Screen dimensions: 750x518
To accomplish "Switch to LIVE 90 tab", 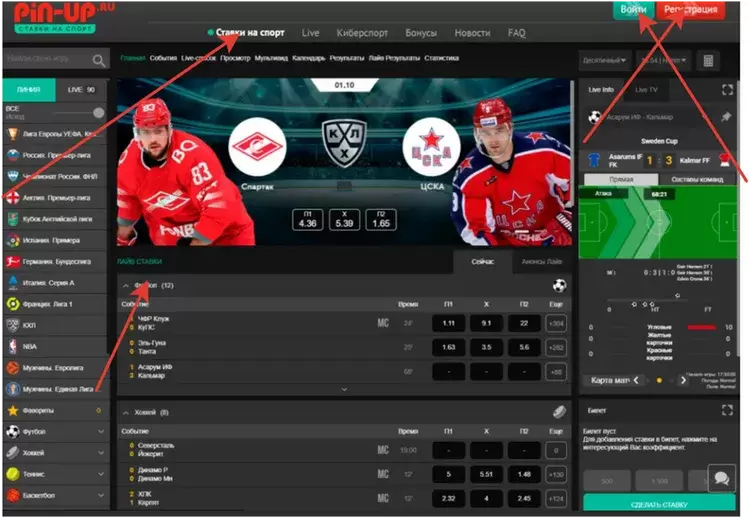I will [x=81, y=89].
